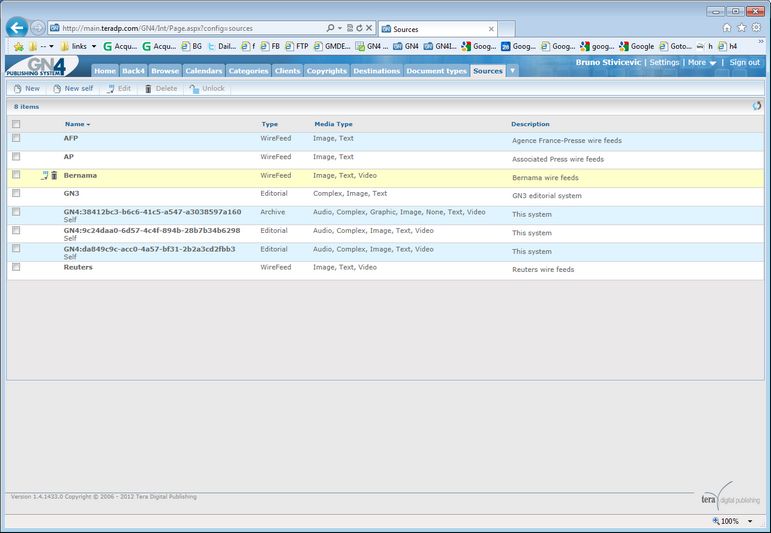This screenshot has width=771, height=533.
Task: Sort by the Name column header
Action: coord(77,124)
